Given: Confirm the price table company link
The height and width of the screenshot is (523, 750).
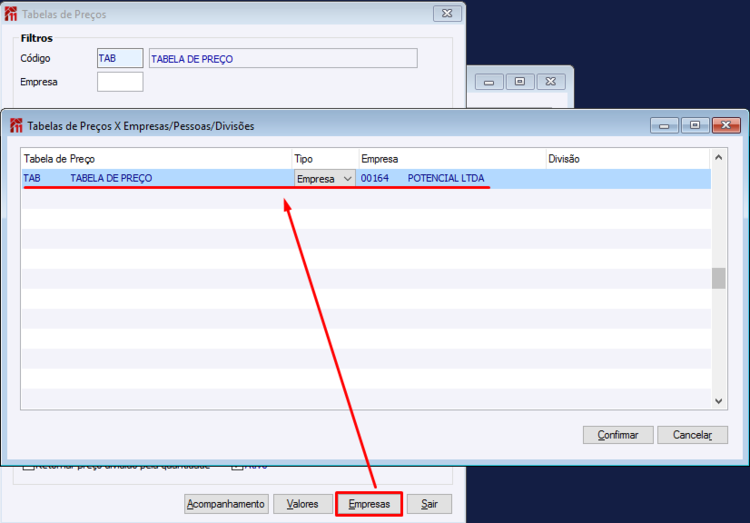Looking at the screenshot, I should coord(618,434).
